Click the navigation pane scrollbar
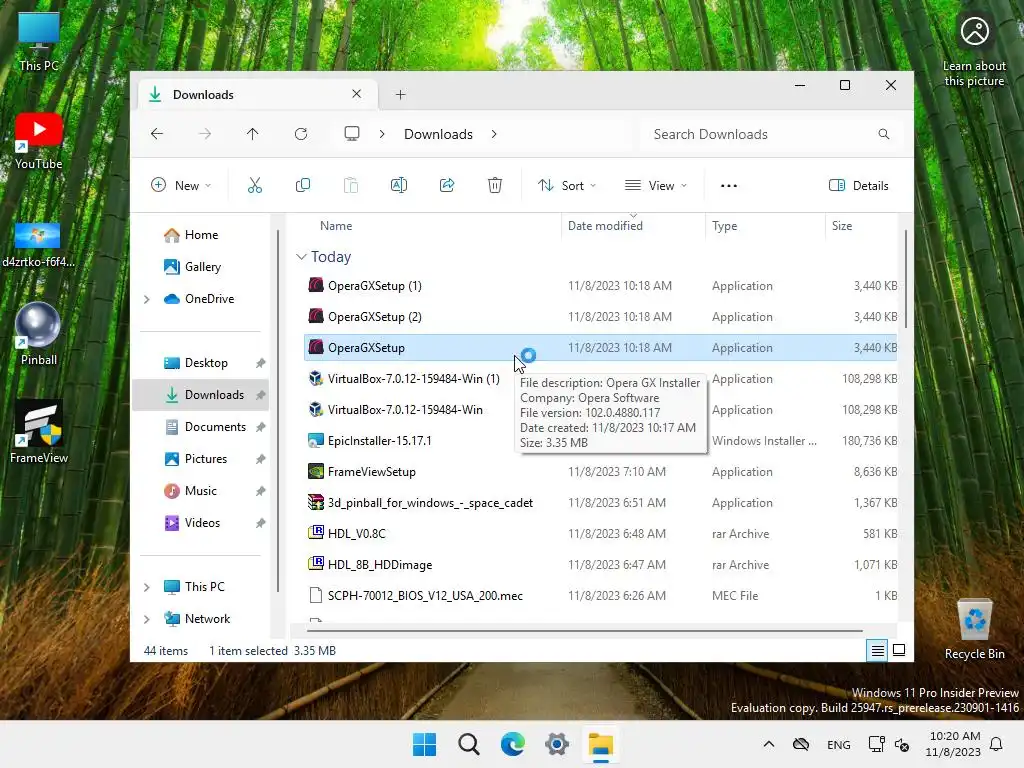This screenshot has height=768, width=1024. [x=278, y=411]
